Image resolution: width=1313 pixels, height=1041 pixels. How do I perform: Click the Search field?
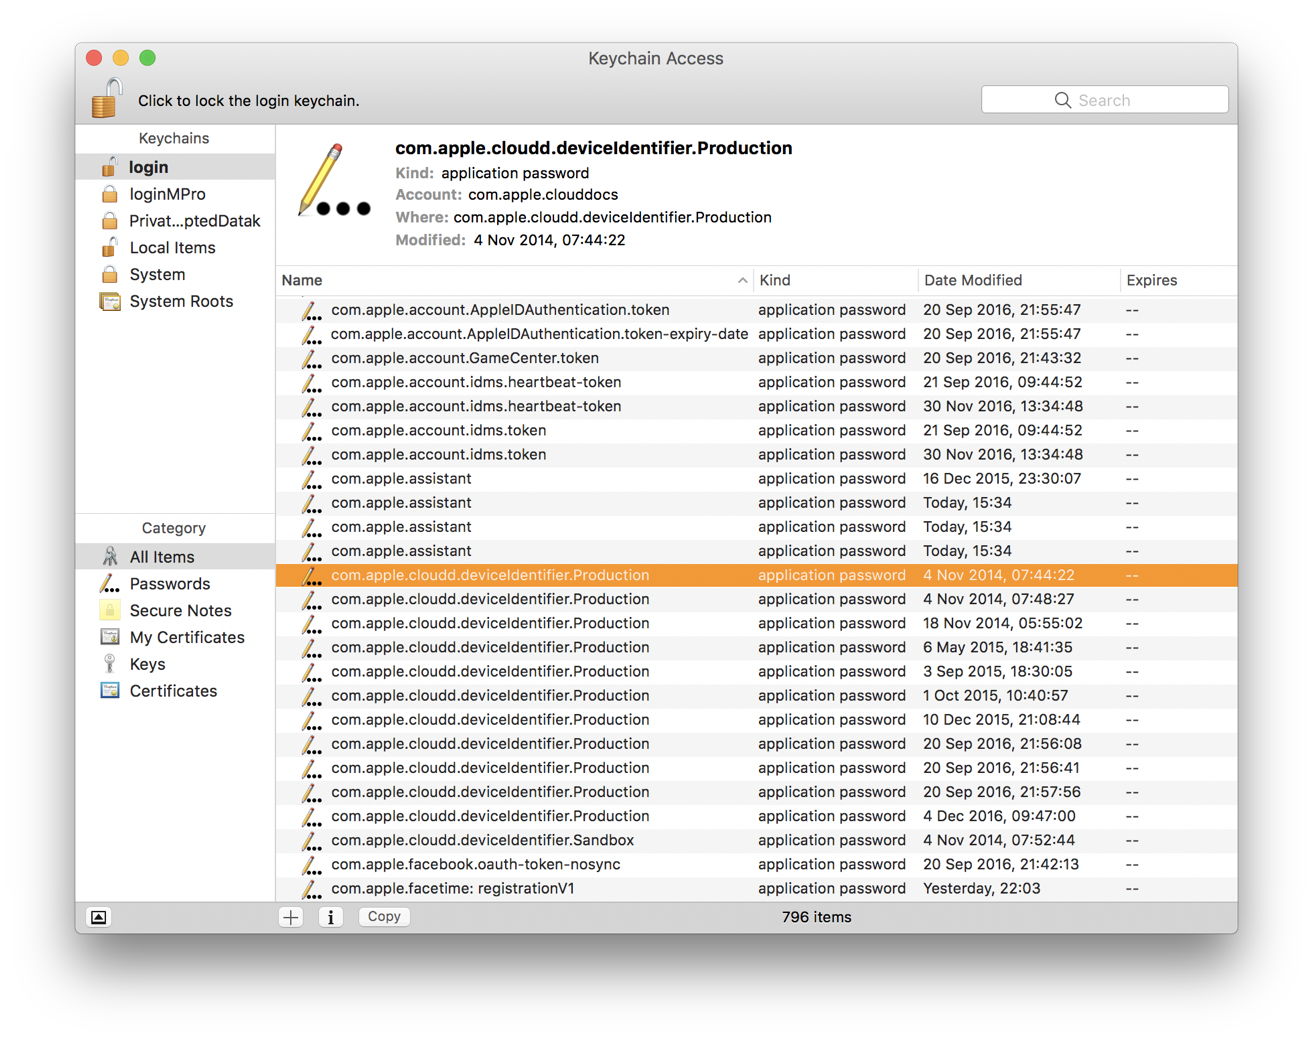1104,100
